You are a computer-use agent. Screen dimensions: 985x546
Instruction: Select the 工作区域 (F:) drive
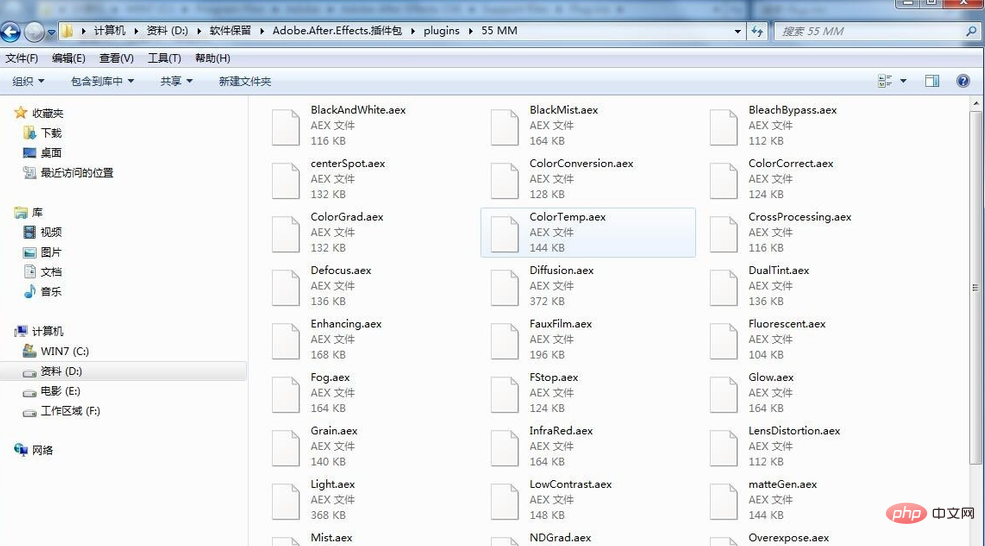point(70,411)
